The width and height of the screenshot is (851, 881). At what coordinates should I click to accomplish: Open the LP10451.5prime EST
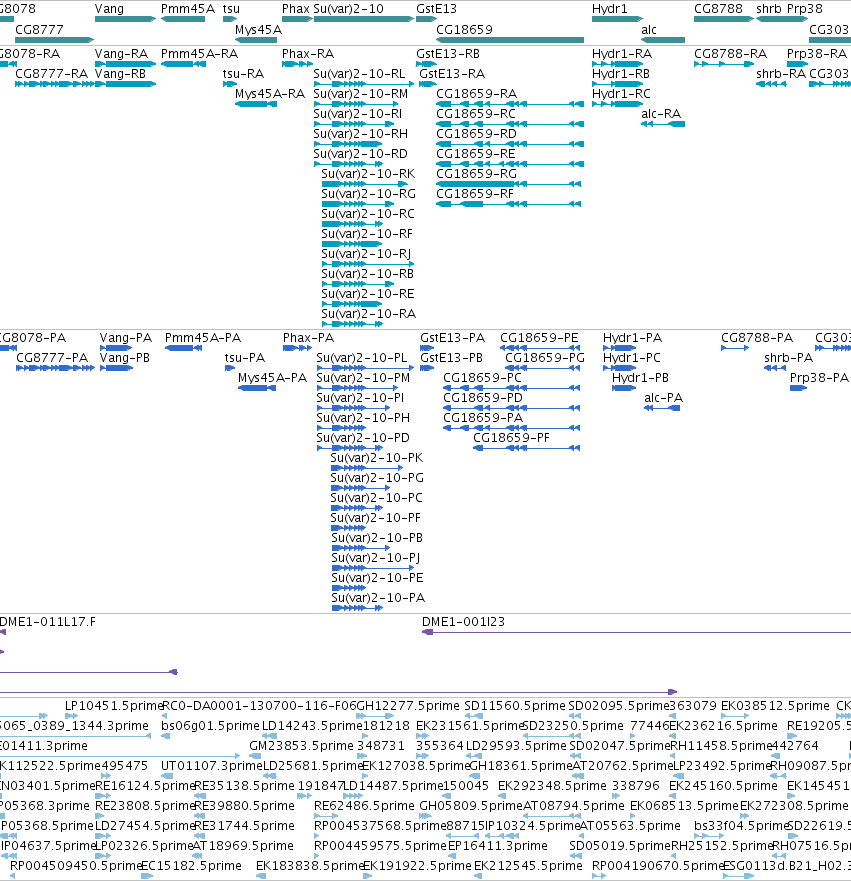[x=71, y=716]
